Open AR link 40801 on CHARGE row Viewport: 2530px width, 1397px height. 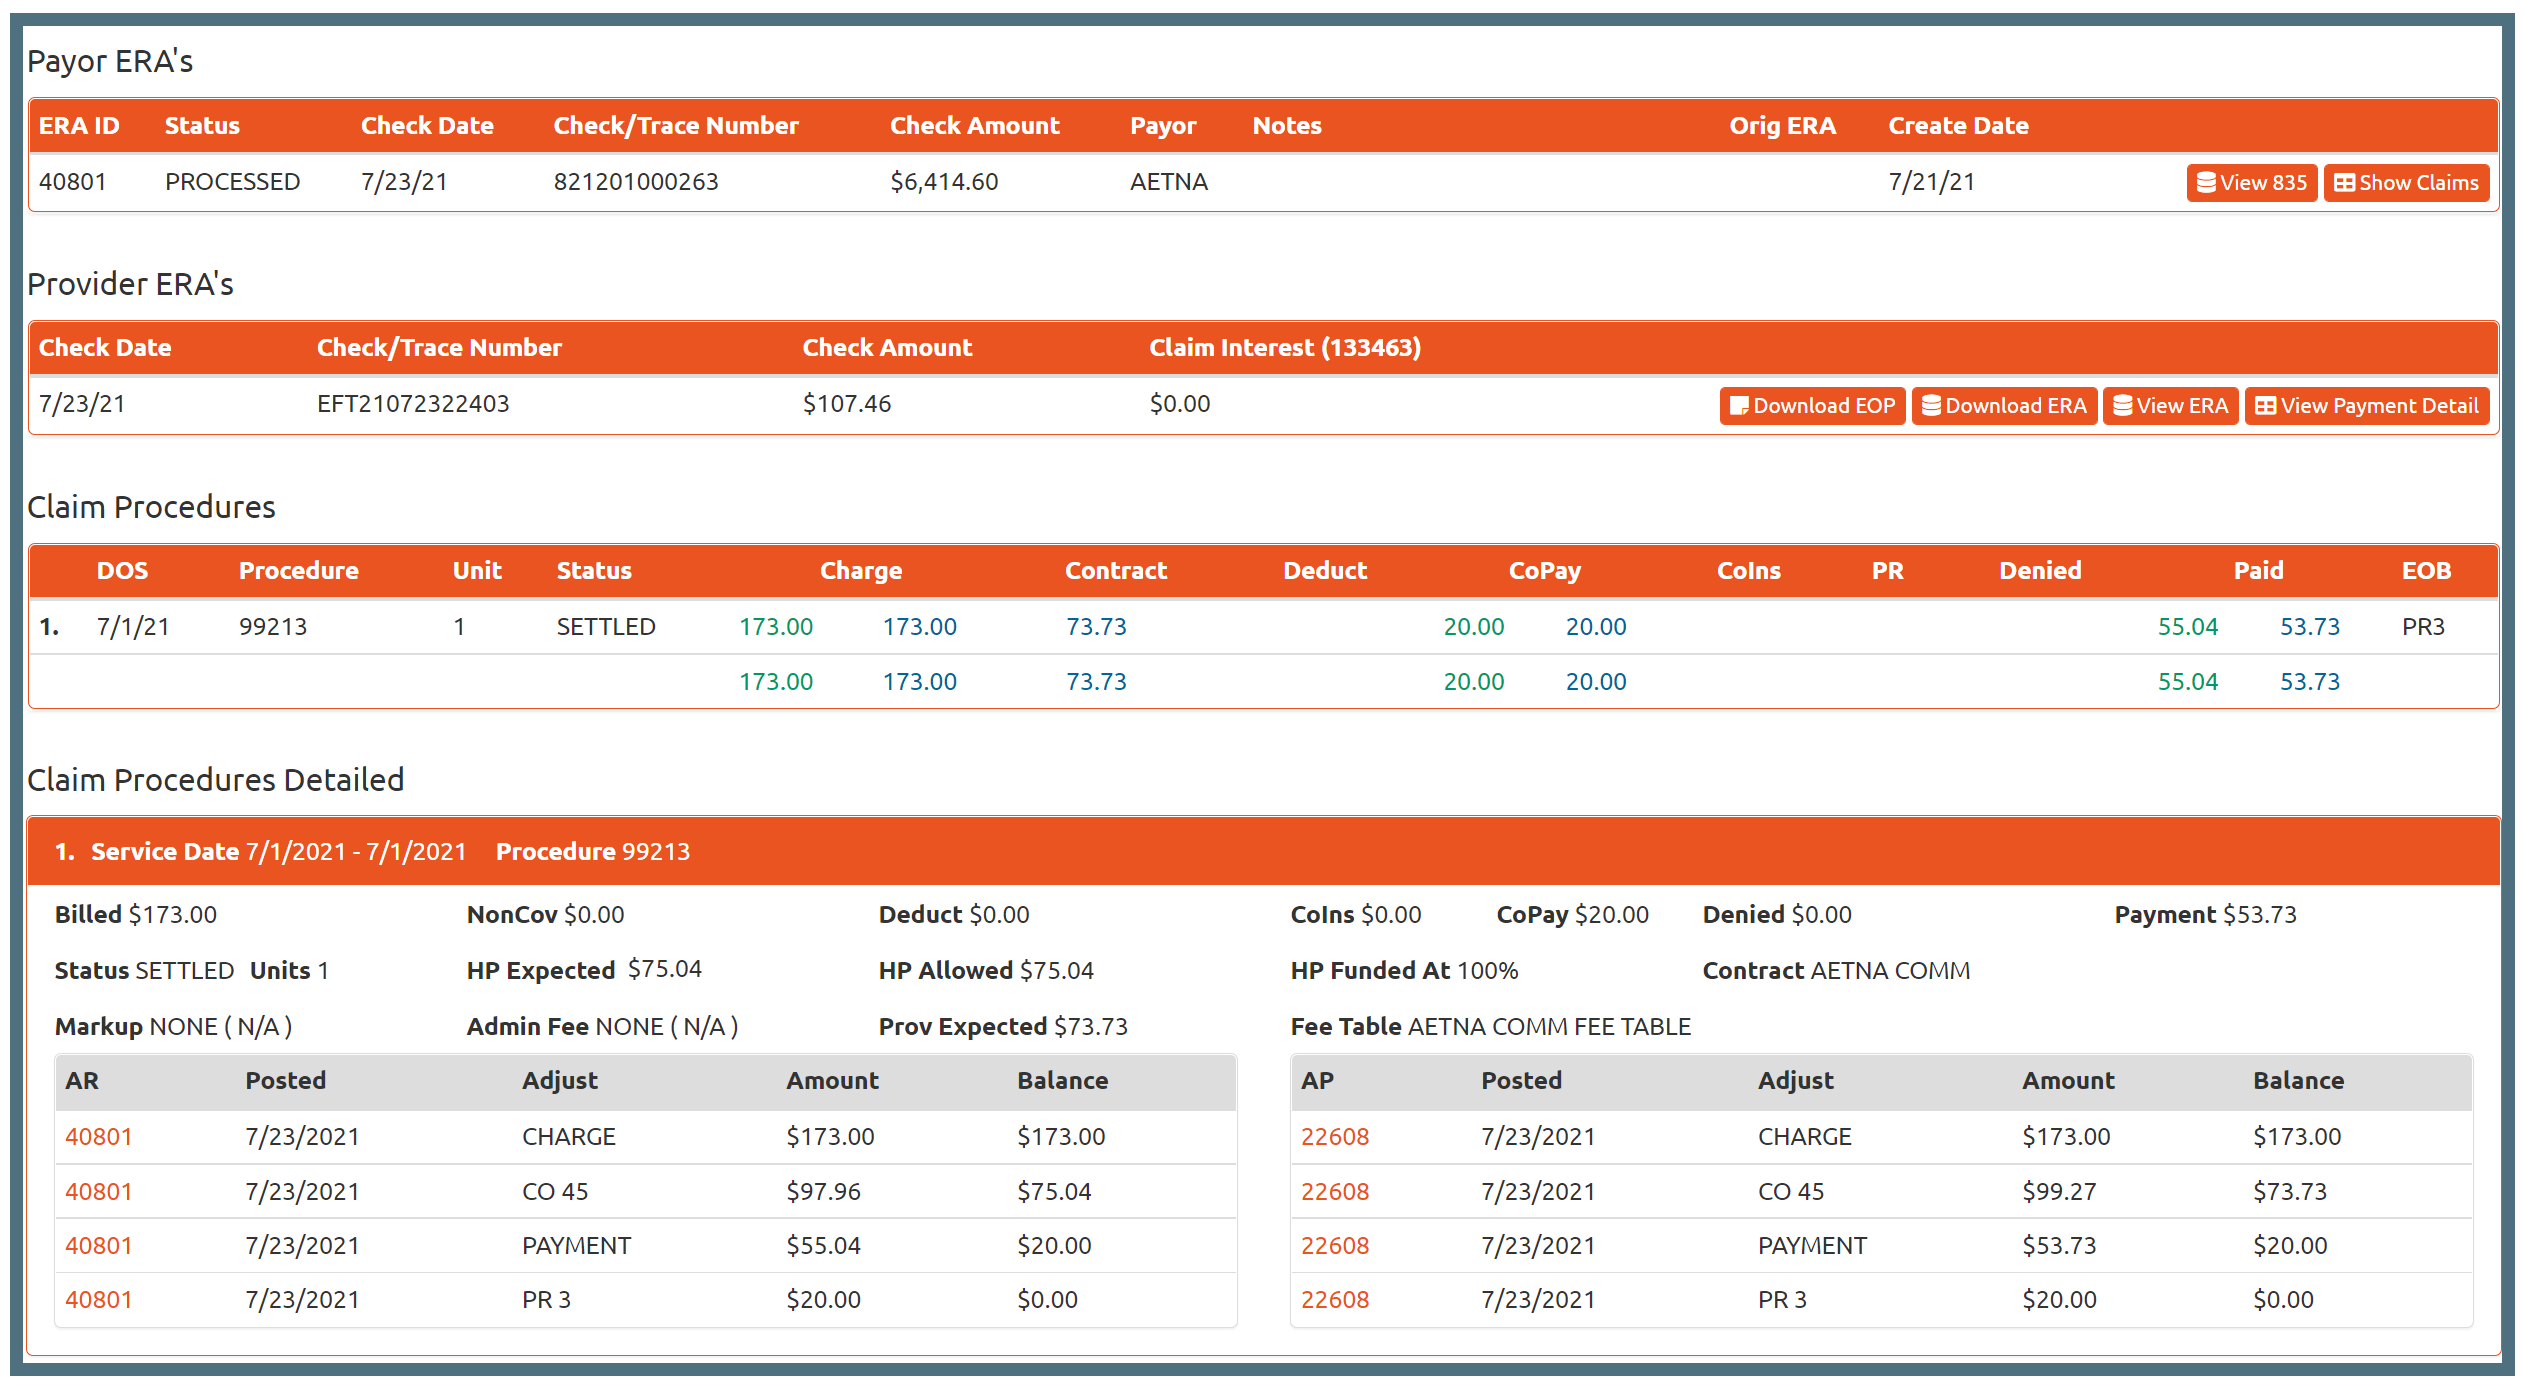point(98,1137)
